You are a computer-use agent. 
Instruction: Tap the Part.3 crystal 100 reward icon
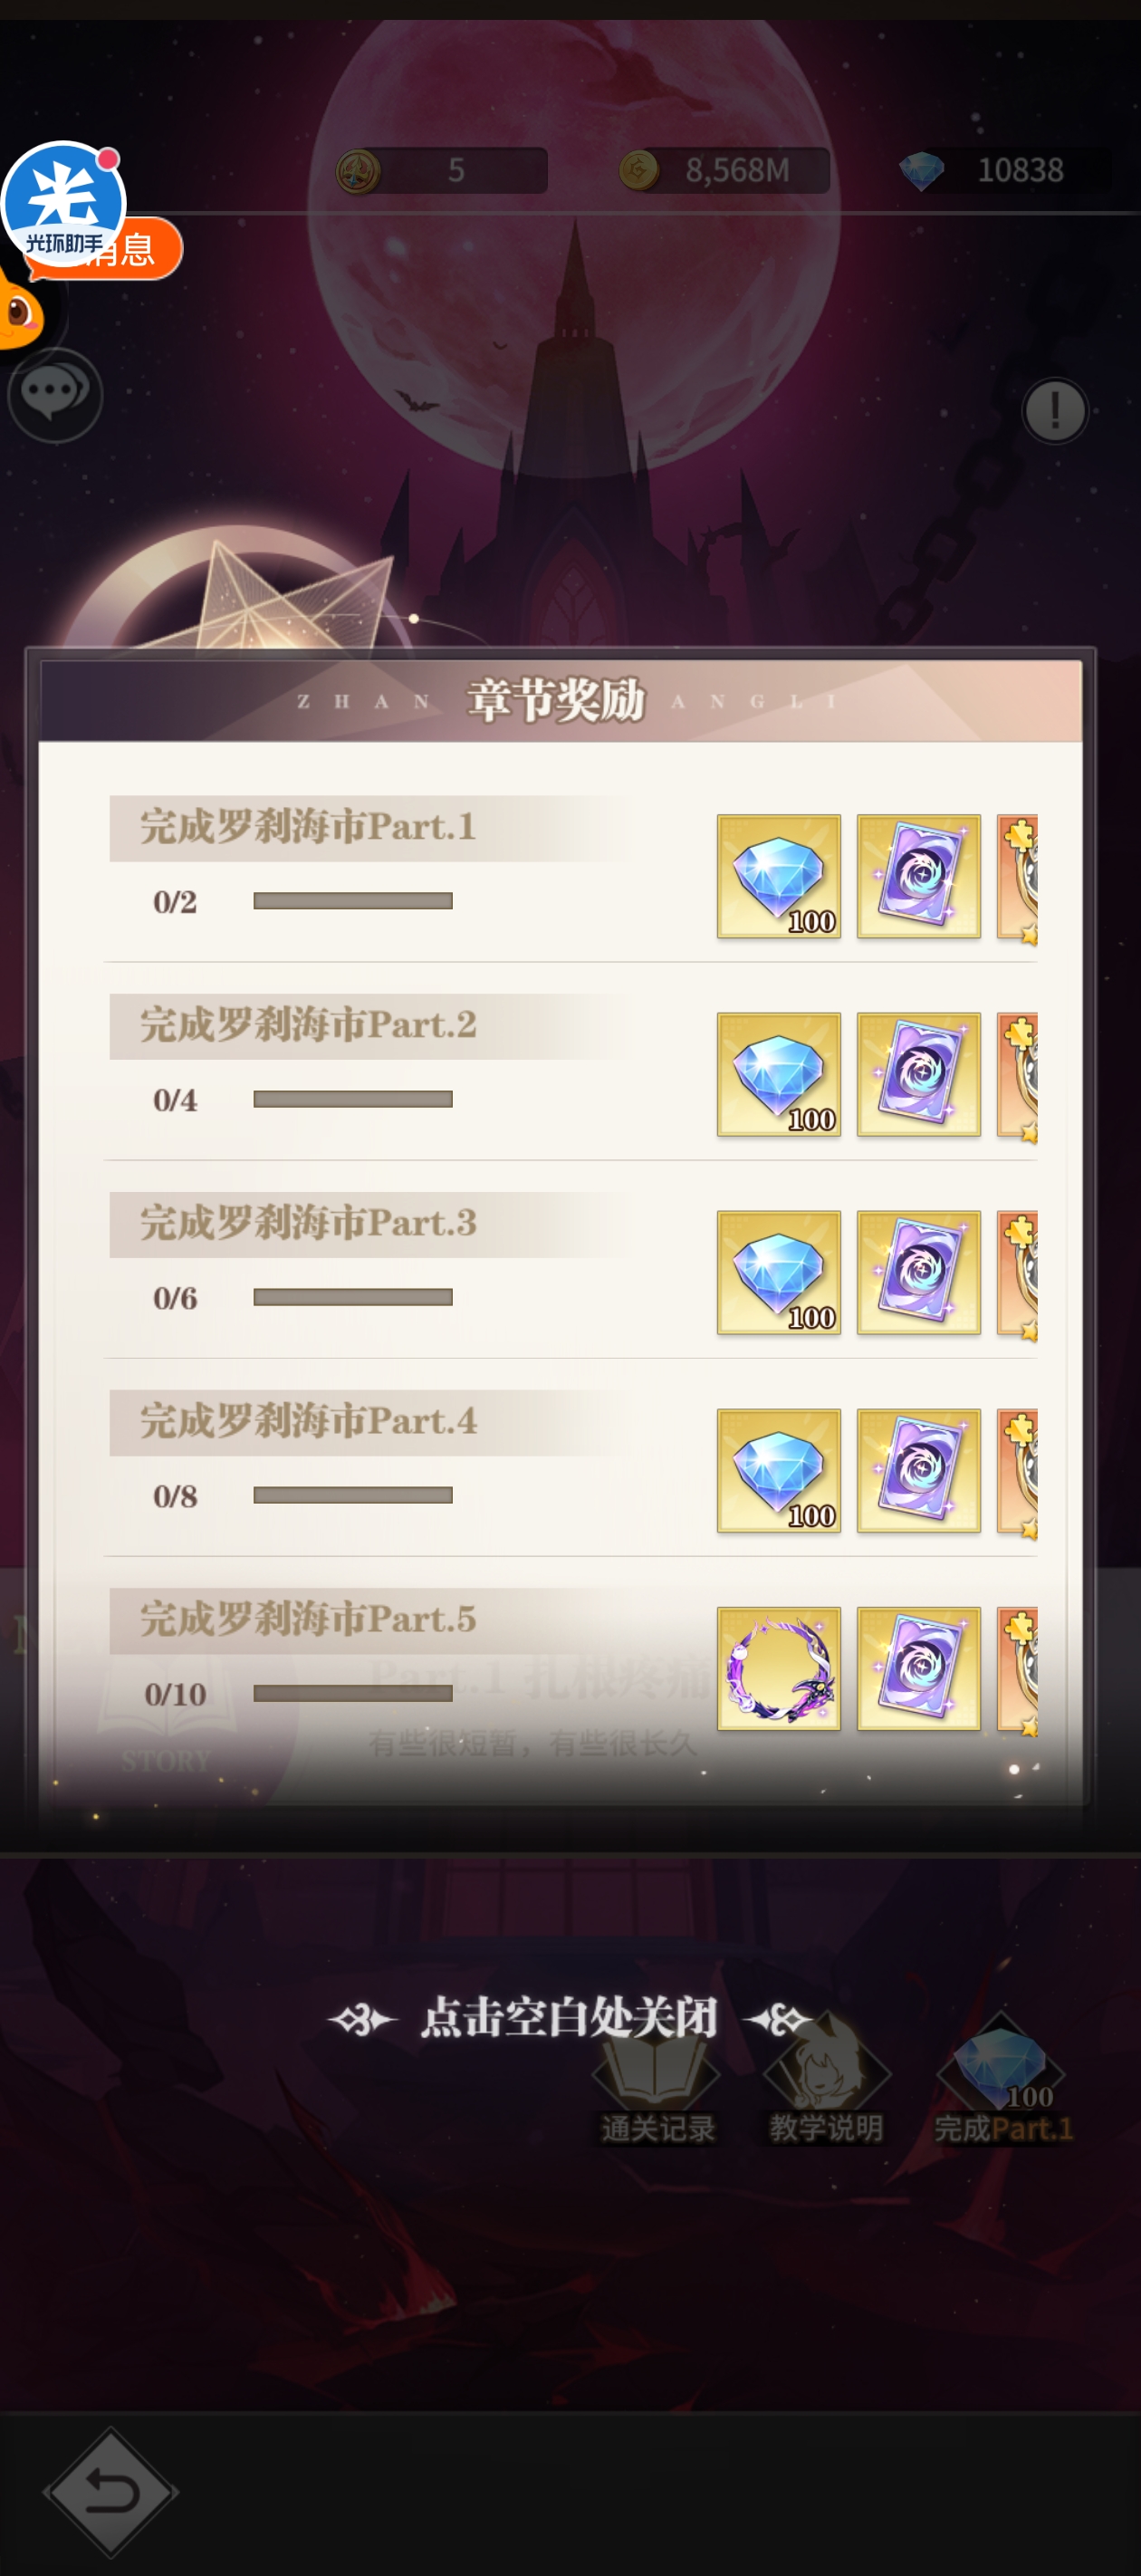778,1272
